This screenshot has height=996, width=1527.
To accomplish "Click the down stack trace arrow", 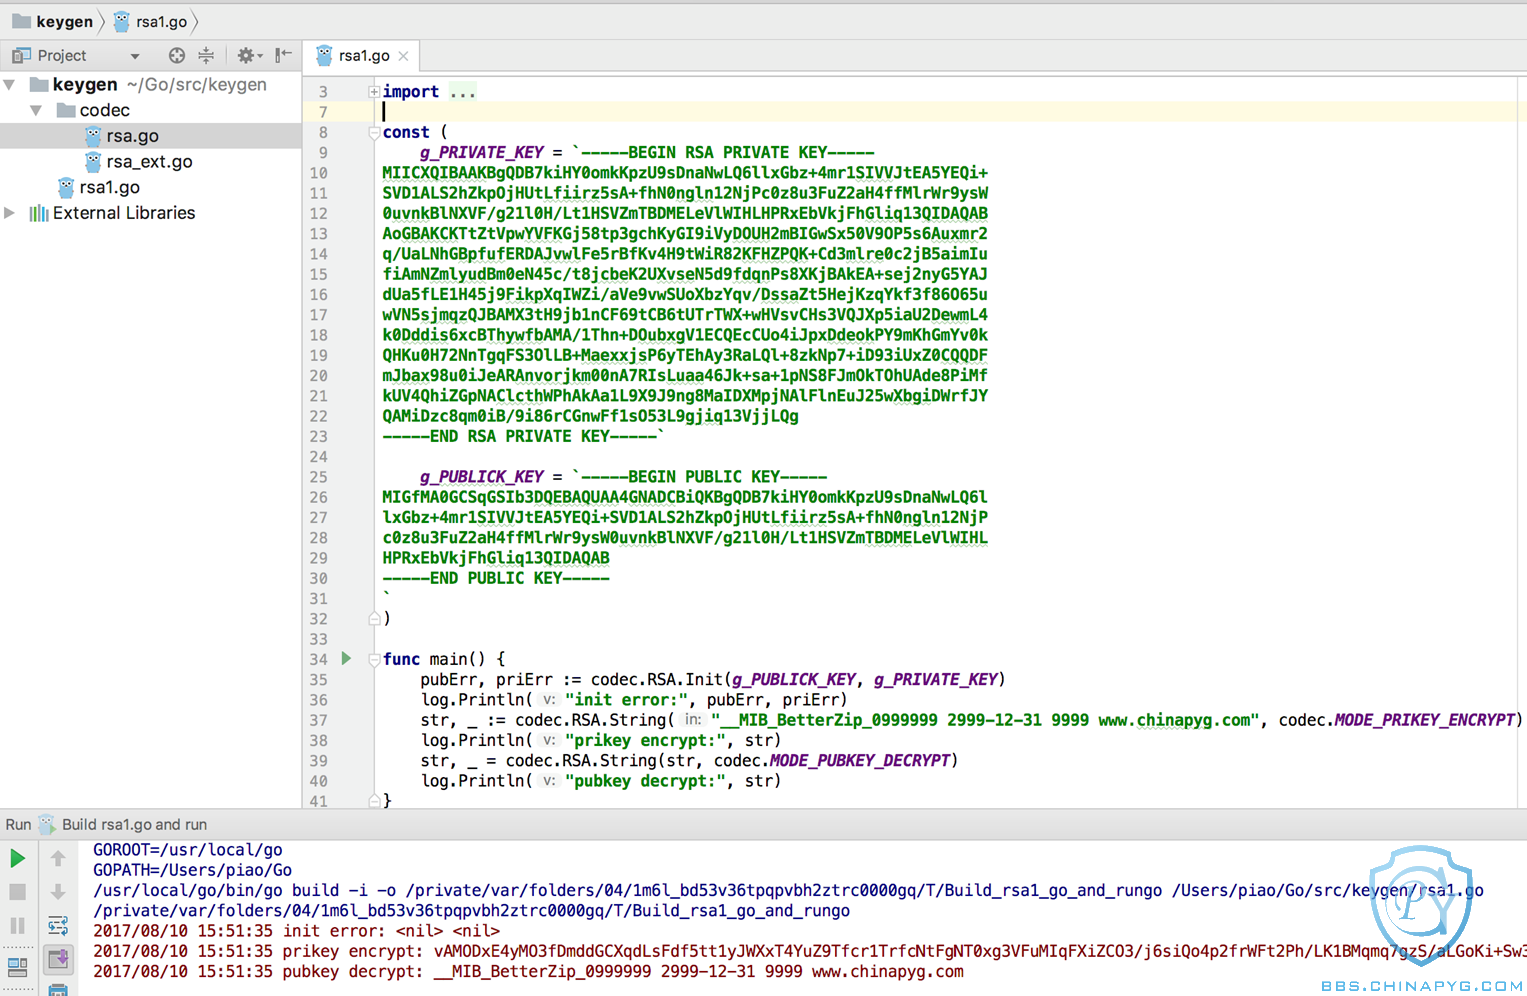I will click(58, 891).
